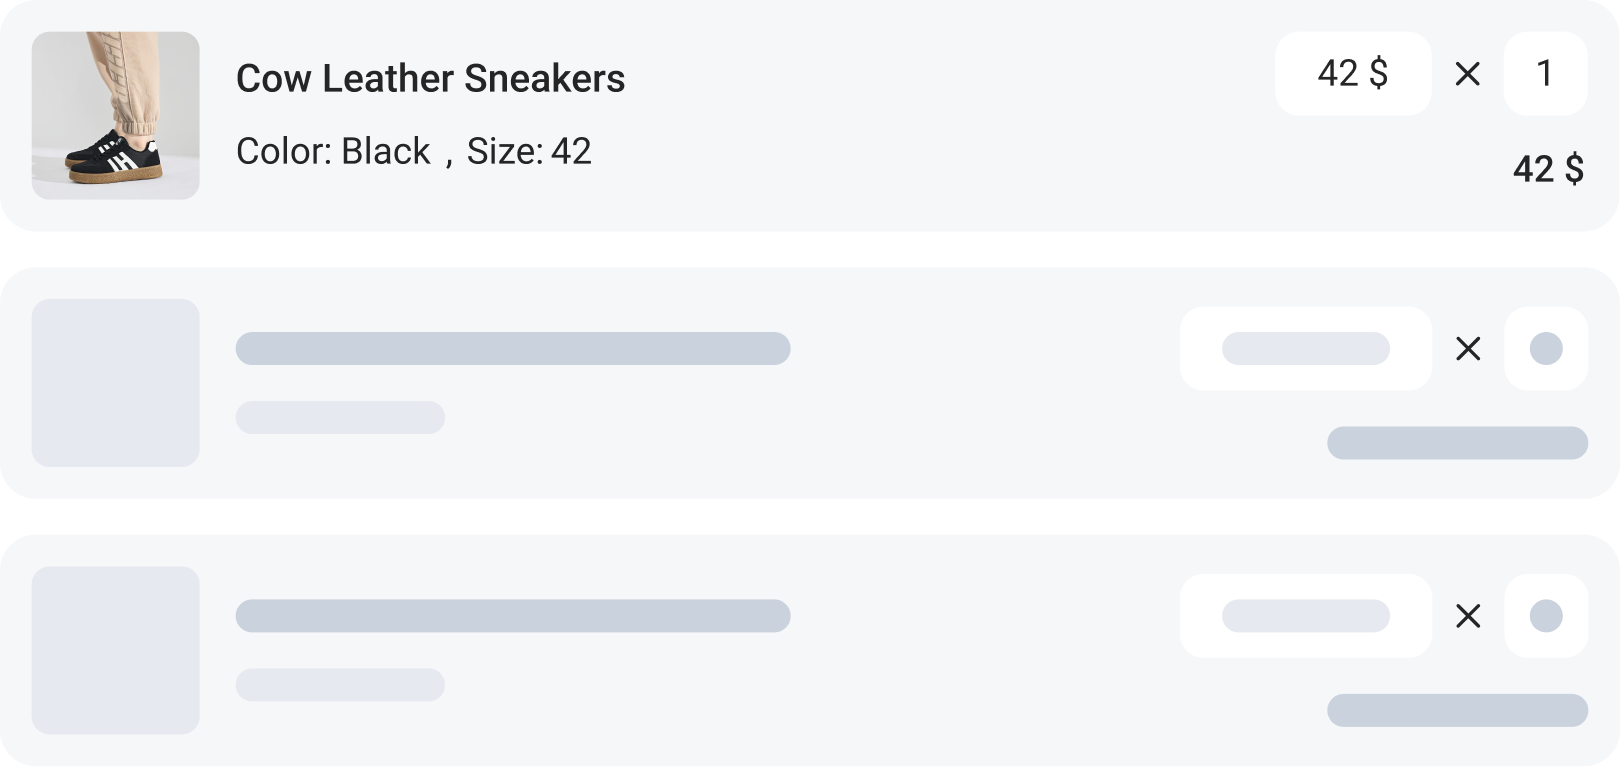Click the quantity placeholder dot in the middle card
This screenshot has height=768, width=1620.
click(x=1545, y=349)
